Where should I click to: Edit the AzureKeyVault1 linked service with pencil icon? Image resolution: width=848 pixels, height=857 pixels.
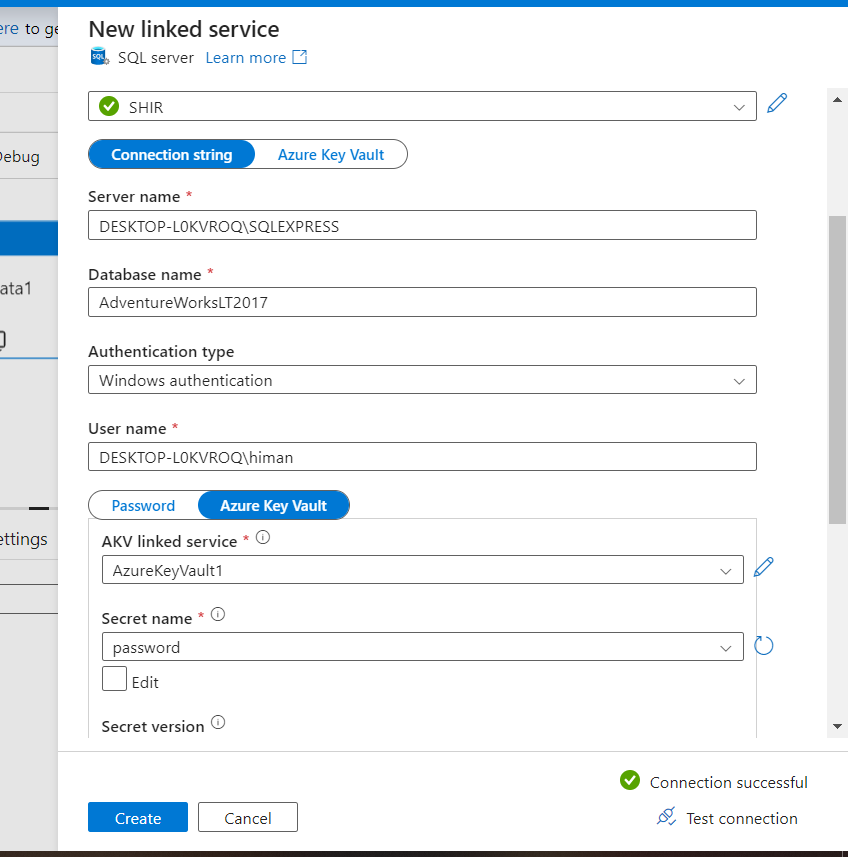(x=763, y=567)
